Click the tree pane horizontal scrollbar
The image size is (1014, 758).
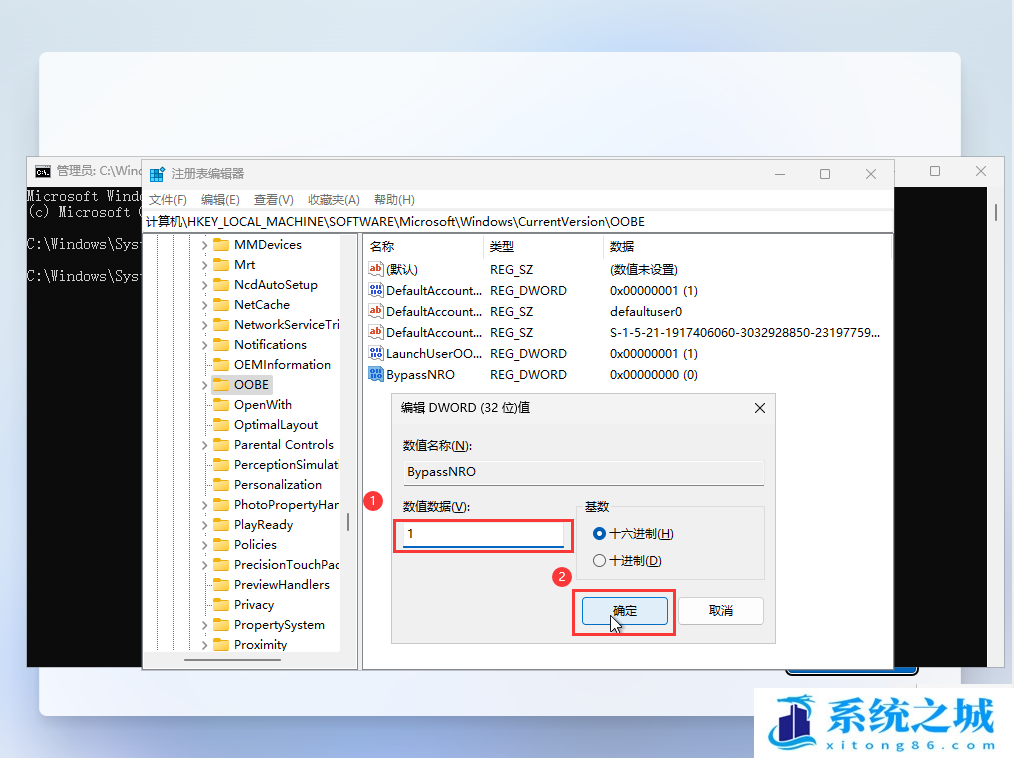coord(233,660)
